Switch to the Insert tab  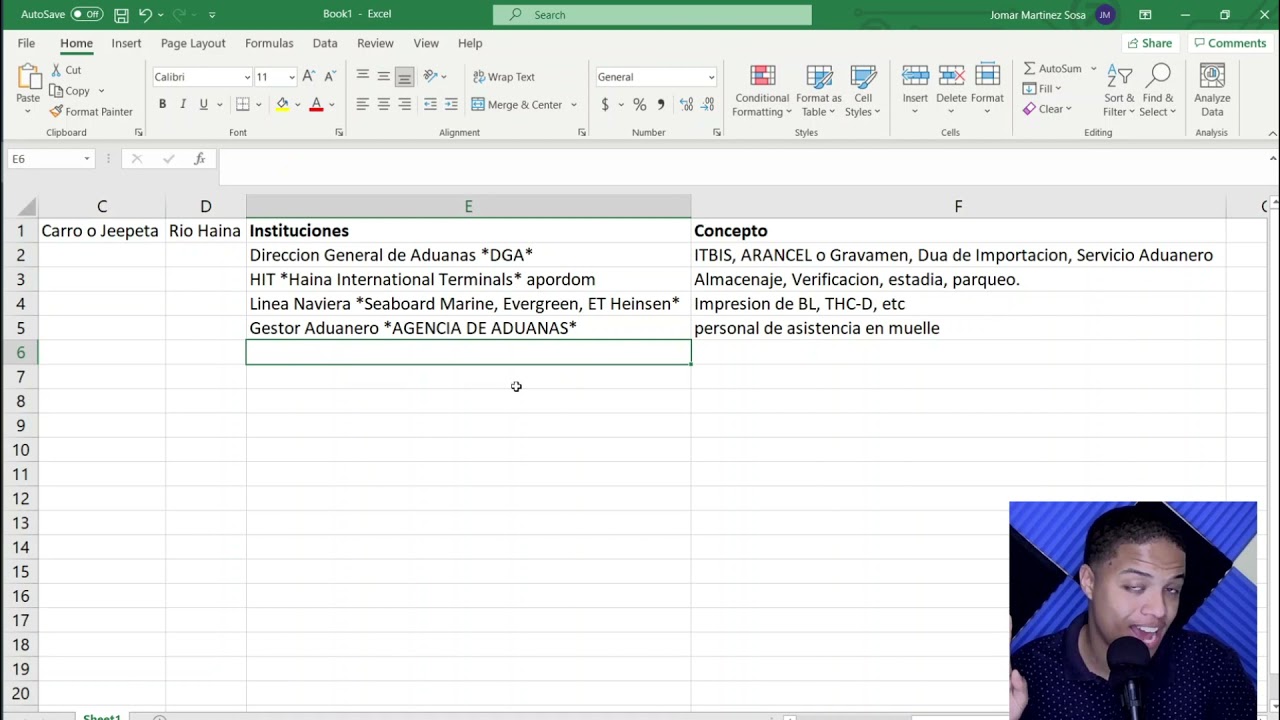pos(126,43)
